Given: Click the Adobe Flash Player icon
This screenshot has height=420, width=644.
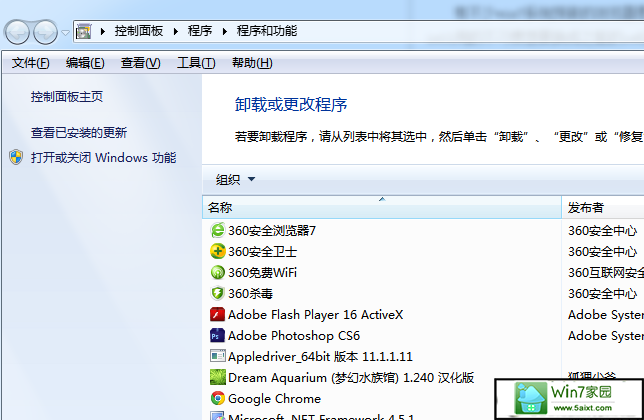Looking at the screenshot, I should pyautogui.click(x=218, y=314).
